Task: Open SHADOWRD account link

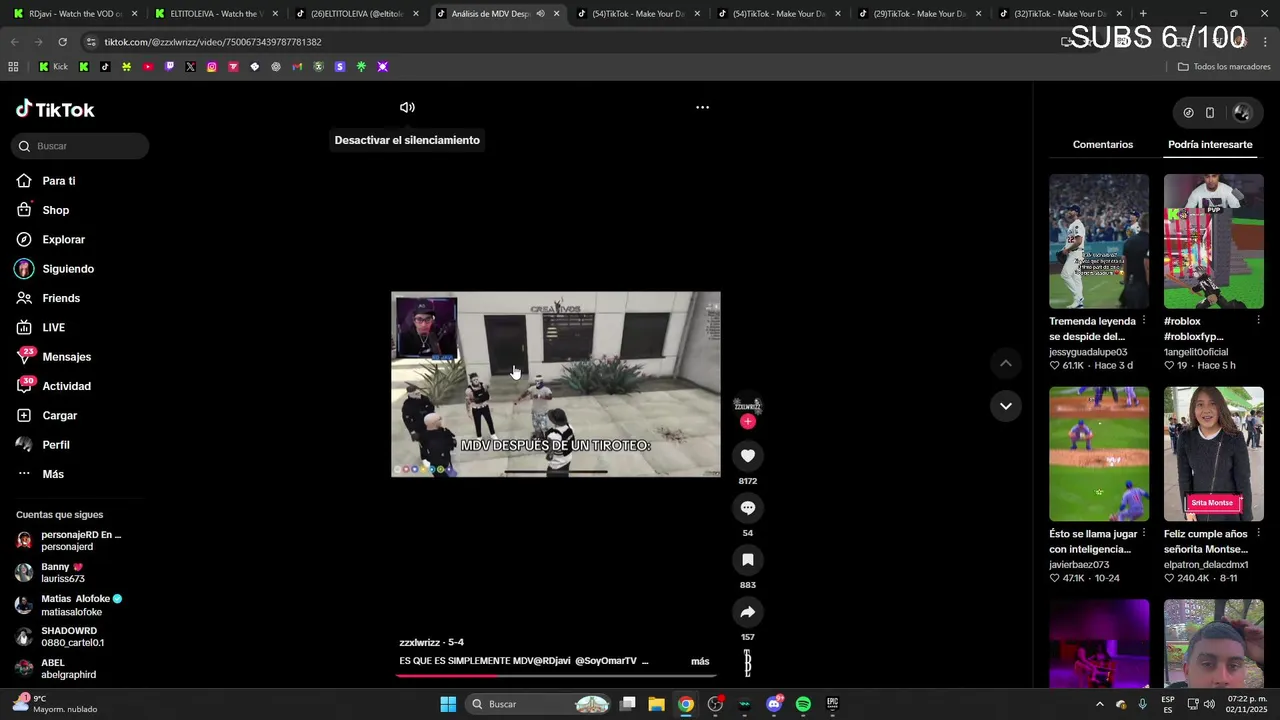Action: coord(62,637)
